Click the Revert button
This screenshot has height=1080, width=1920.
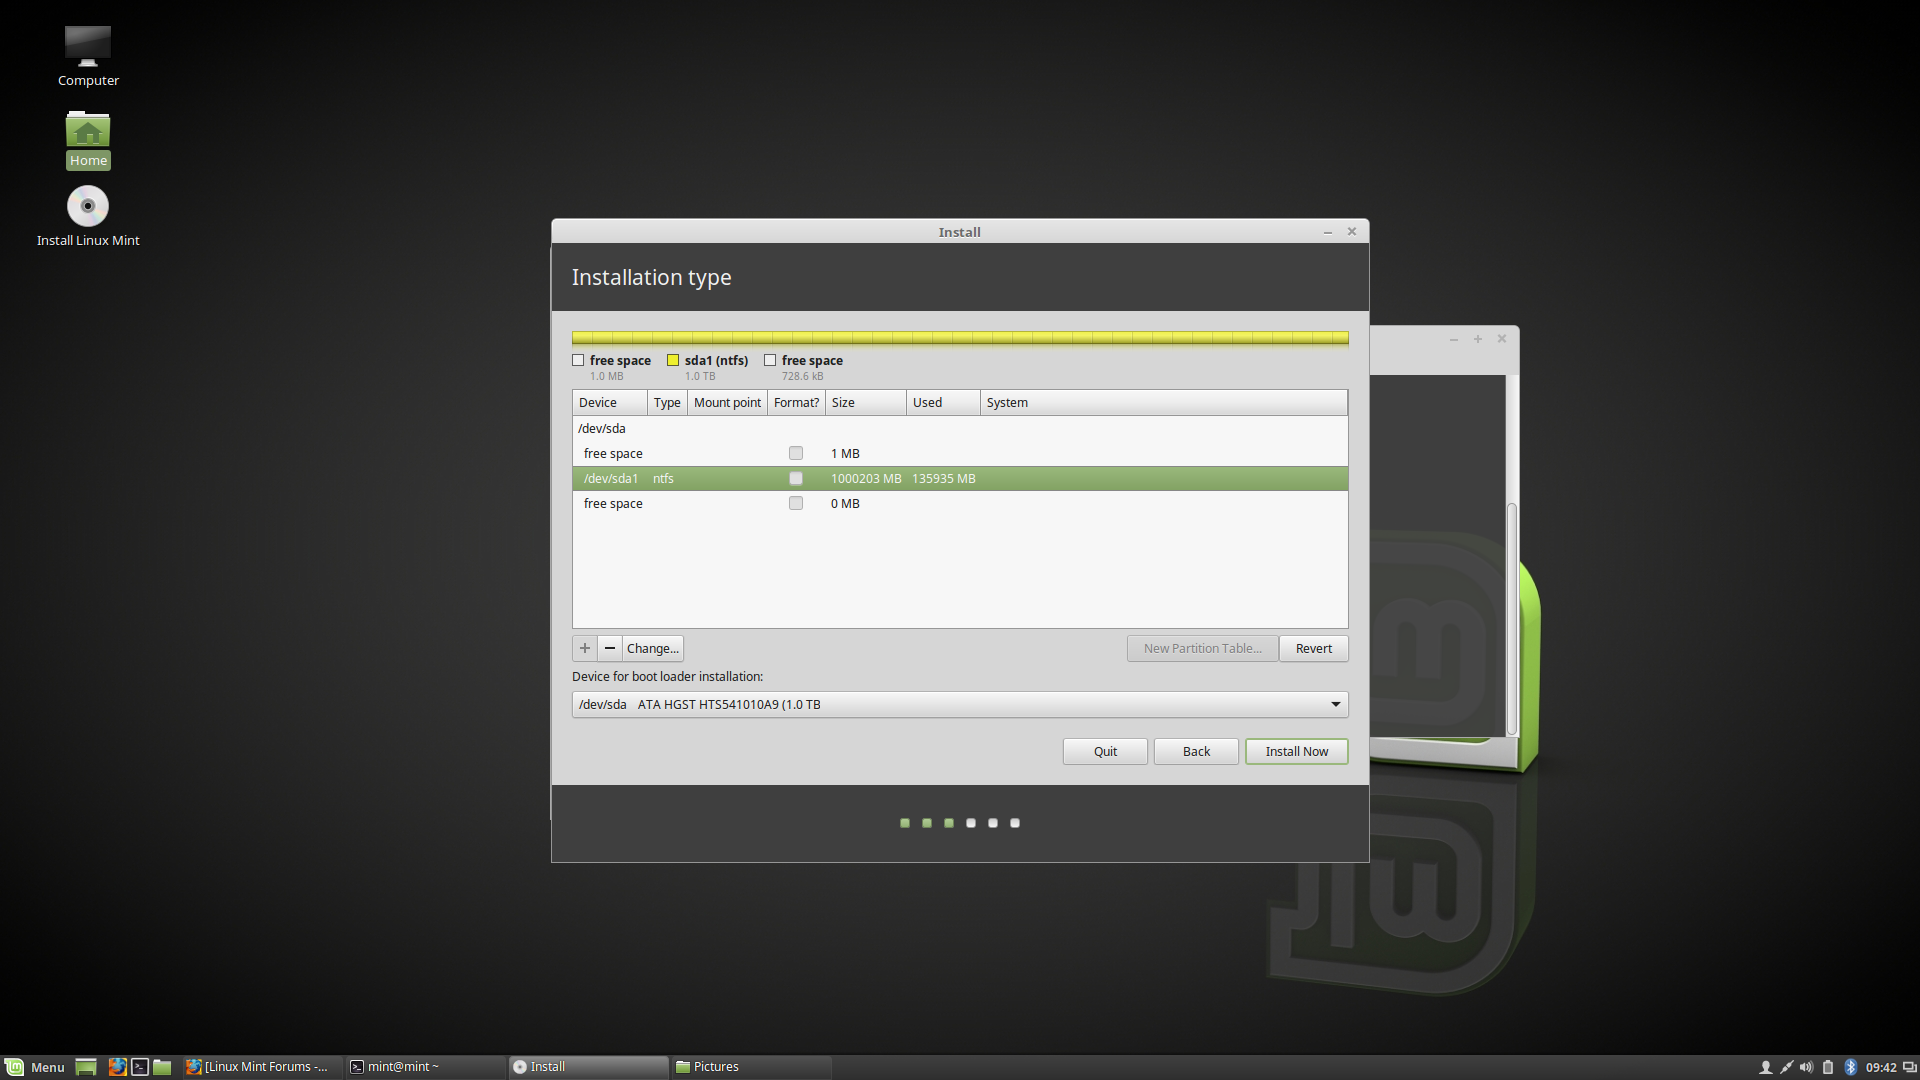pos(1314,648)
